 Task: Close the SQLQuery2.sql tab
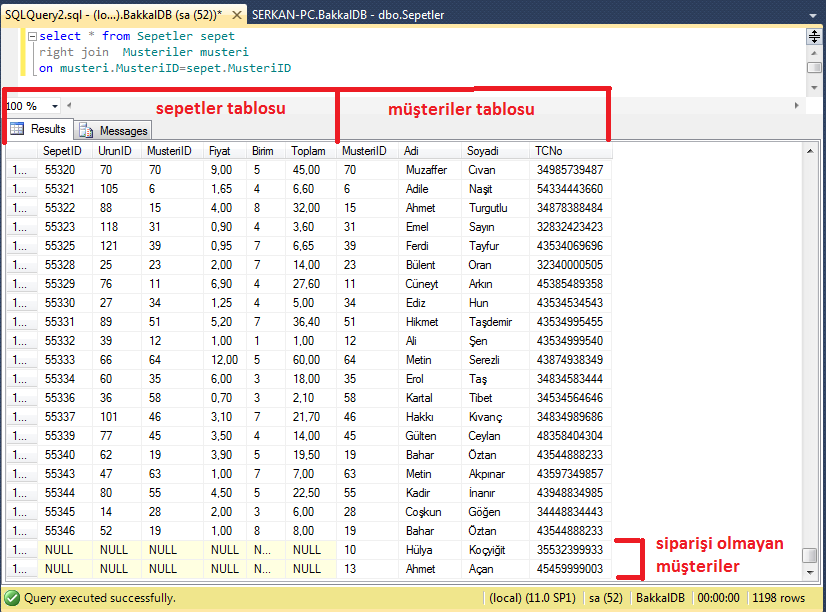(237, 15)
